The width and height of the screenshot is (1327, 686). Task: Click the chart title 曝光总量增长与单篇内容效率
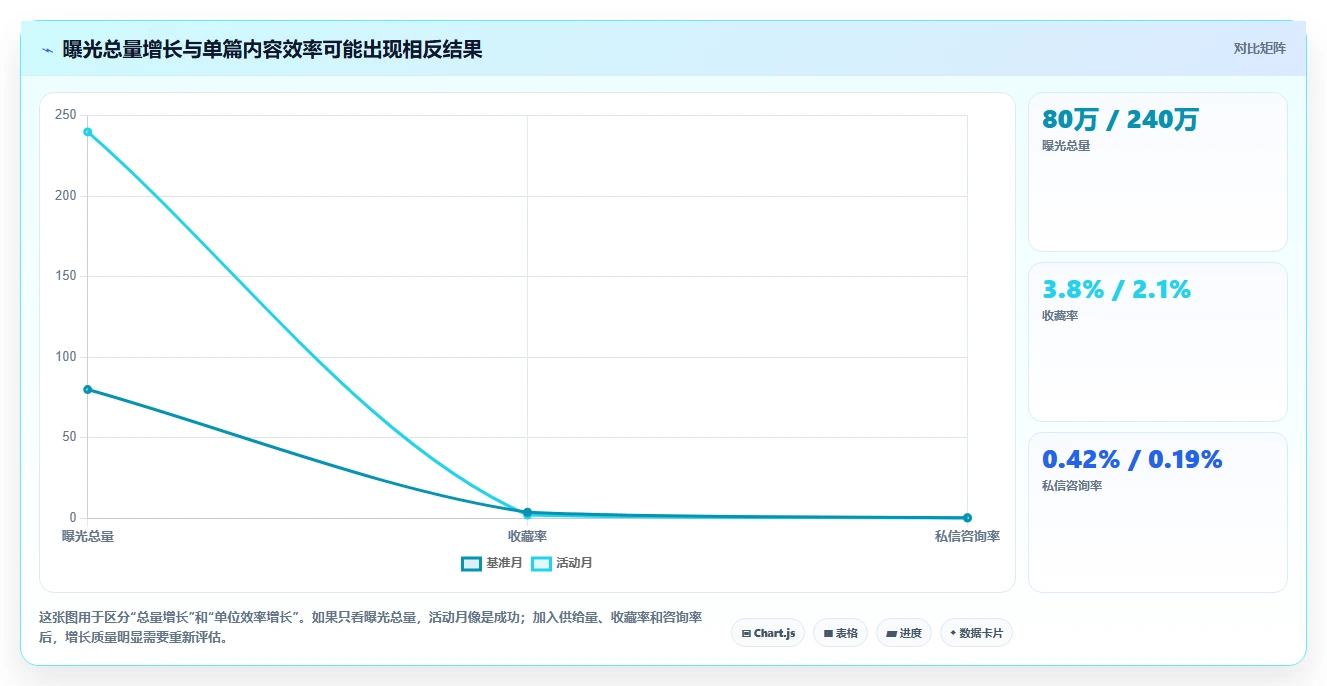(272, 50)
